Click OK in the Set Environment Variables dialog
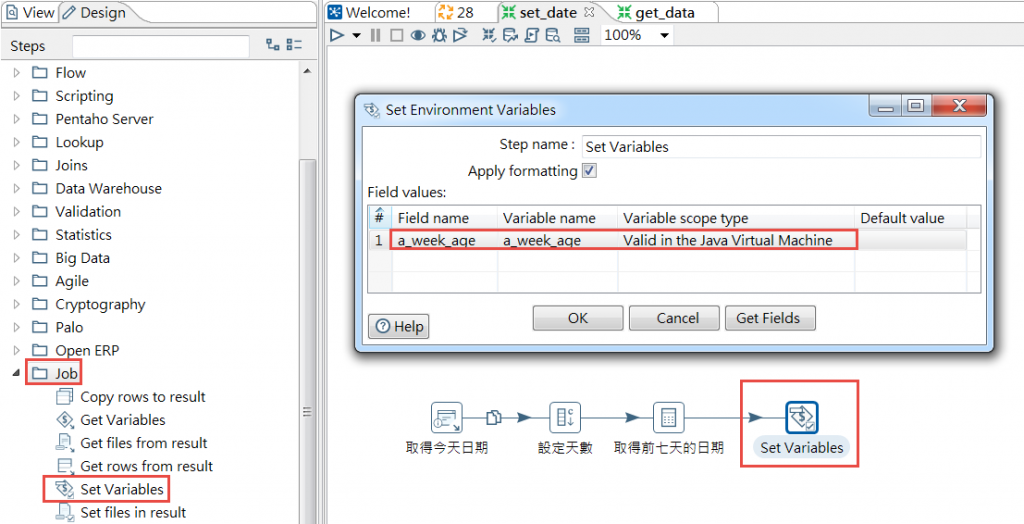 tap(578, 318)
